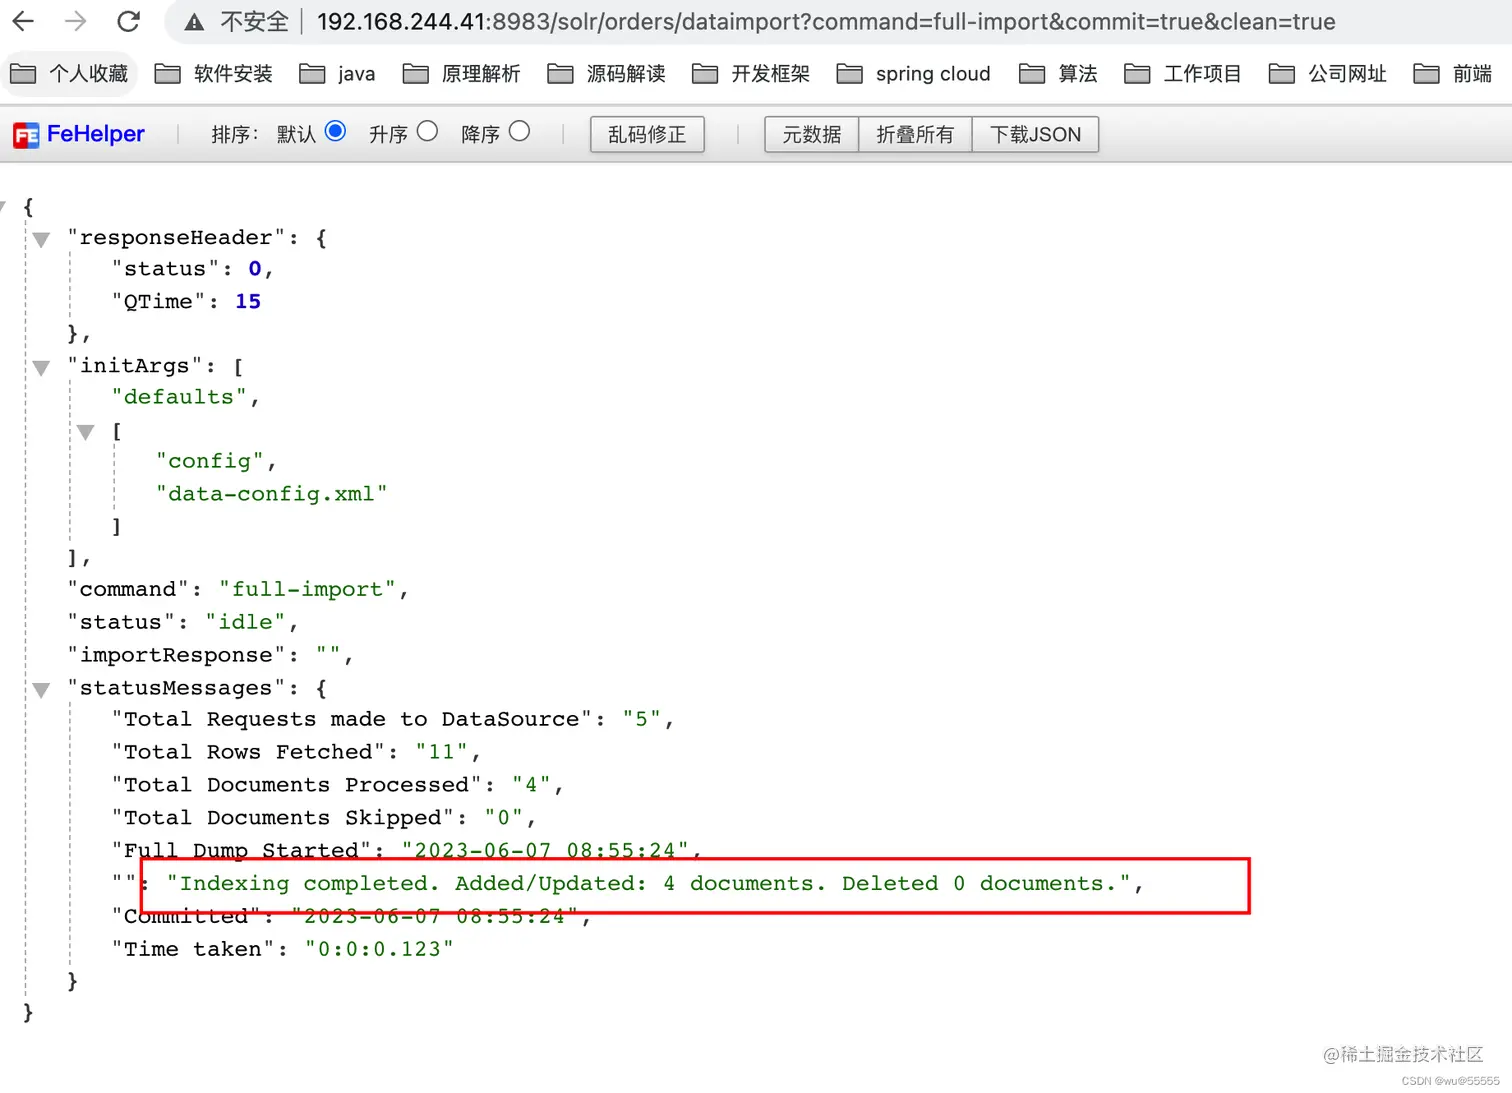
Task: Click the "full-import" command value
Action: (307, 590)
